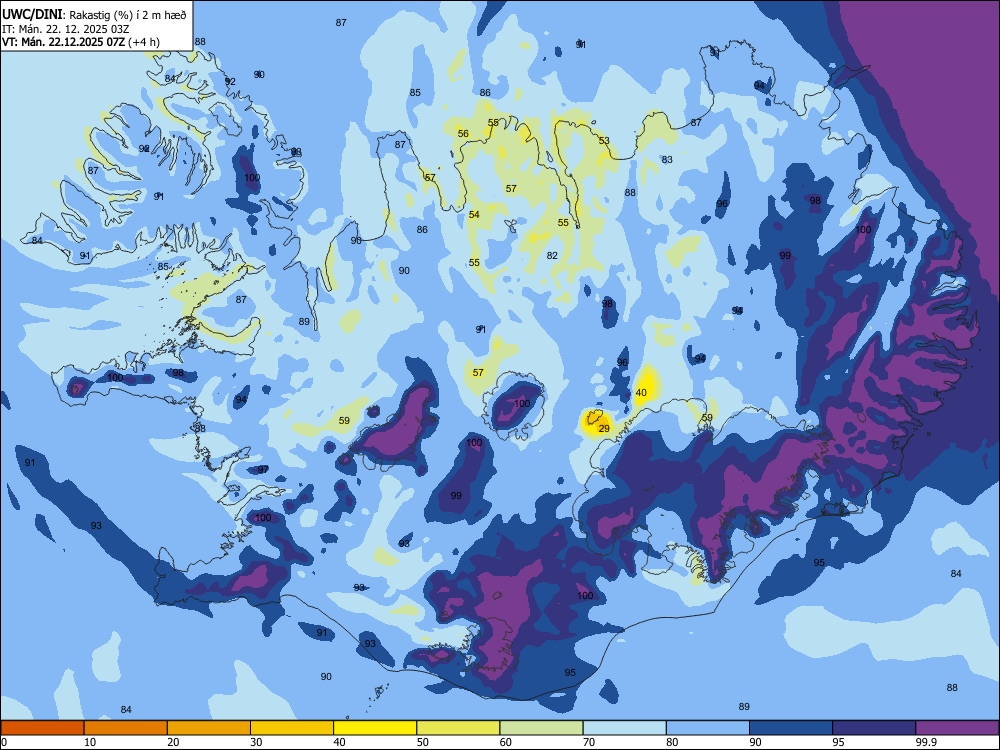Click the legend tick label '50'
Screen dimensions: 1000x750
pos(422,742)
